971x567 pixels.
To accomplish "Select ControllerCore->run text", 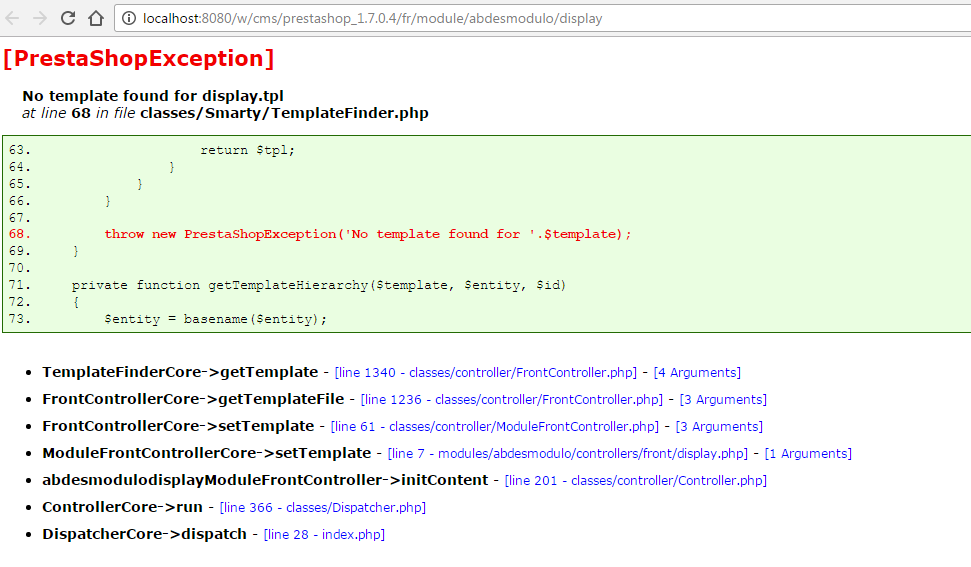I will [x=123, y=507].
